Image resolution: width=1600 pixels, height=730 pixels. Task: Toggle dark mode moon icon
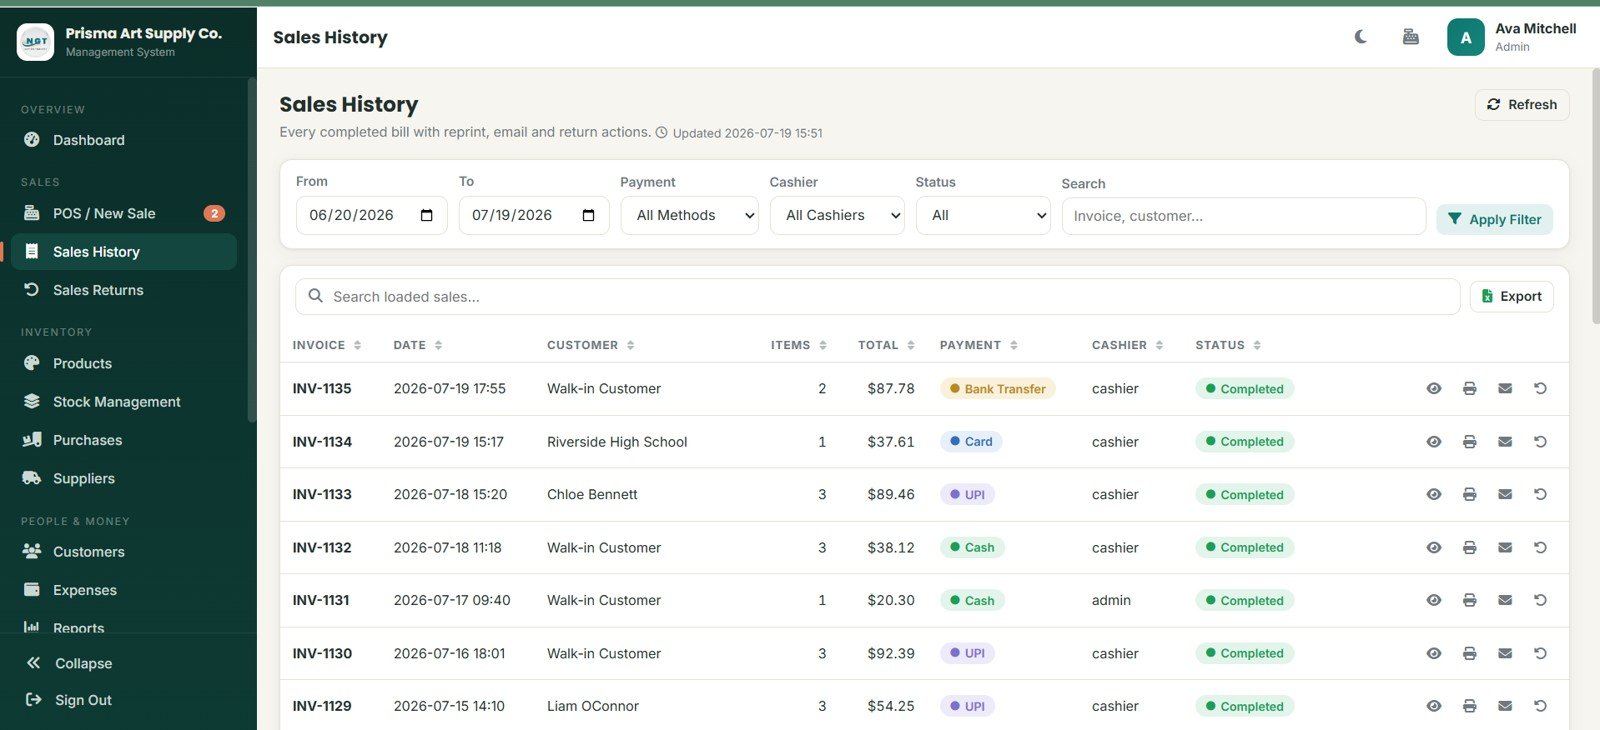point(1360,37)
